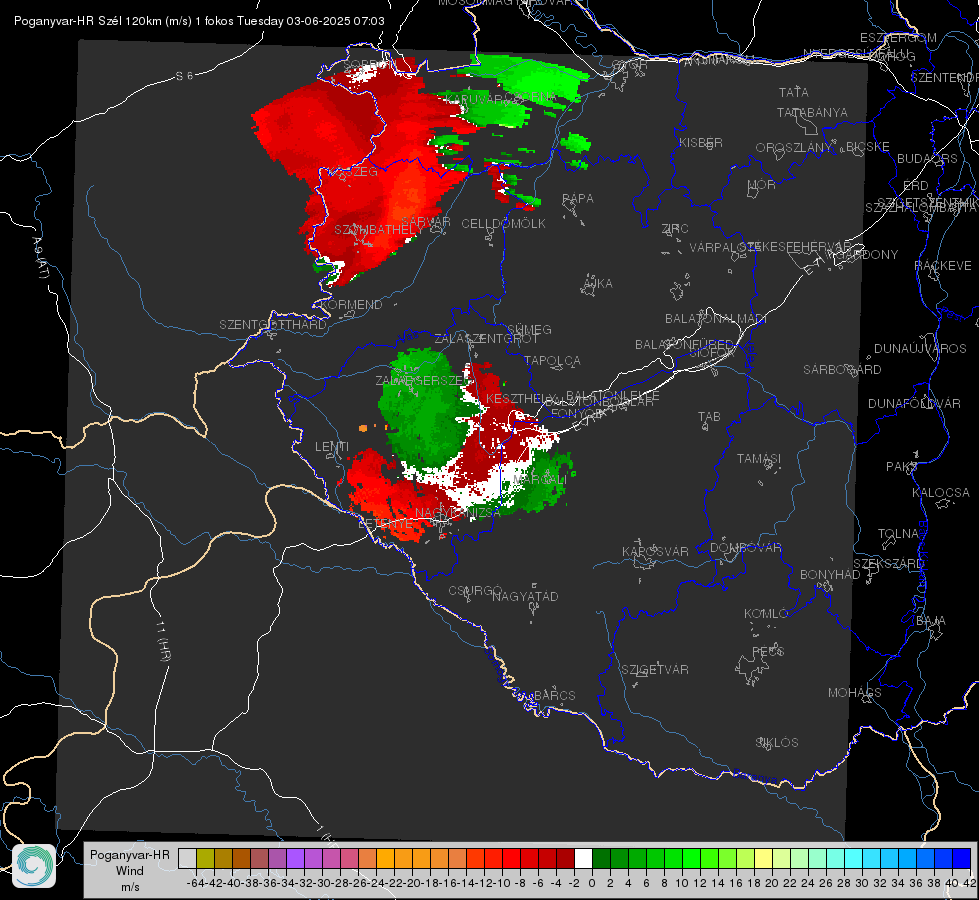Image resolution: width=979 pixels, height=900 pixels.
Task: Click the ZIRC city label
Action: pyautogui.click(x=675, y=229)
